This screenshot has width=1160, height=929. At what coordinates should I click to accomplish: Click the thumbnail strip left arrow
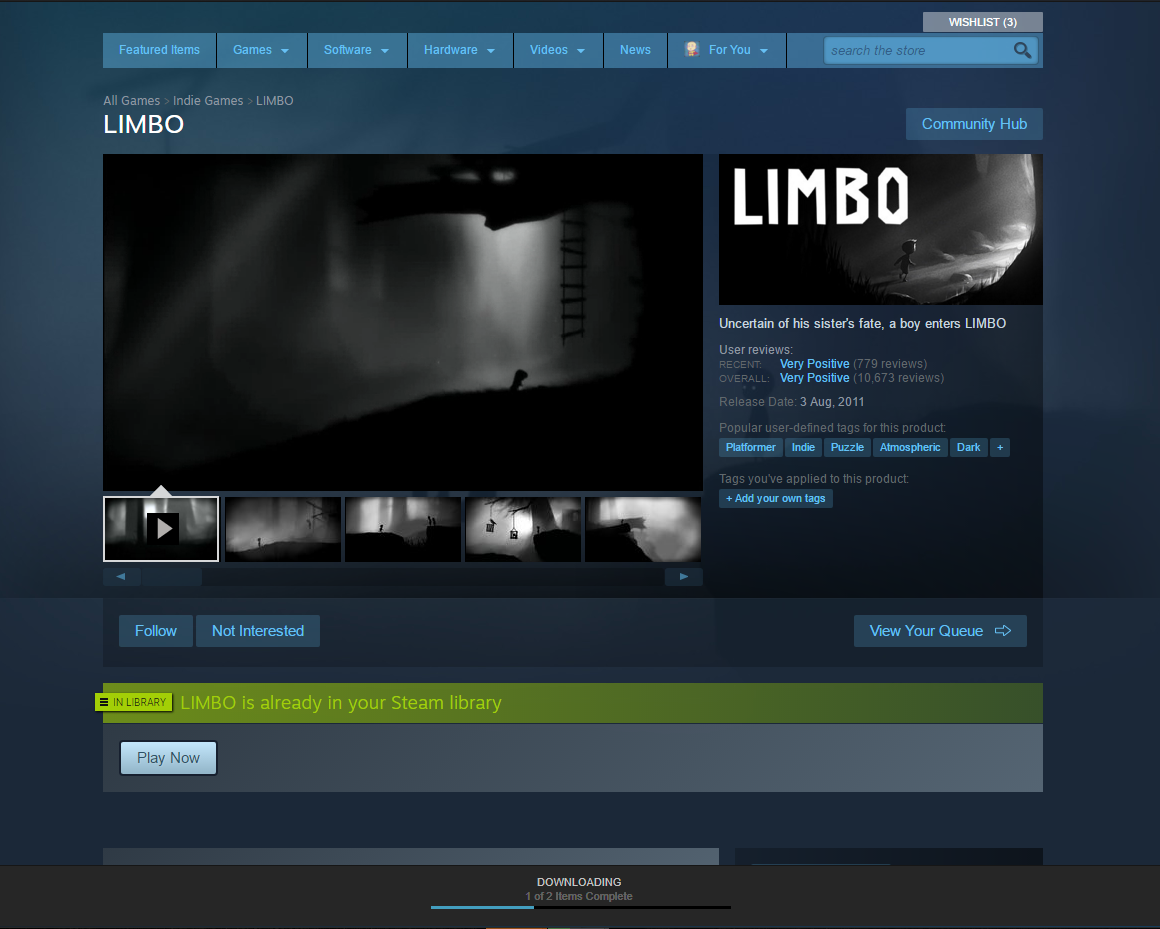coord(121,576)
